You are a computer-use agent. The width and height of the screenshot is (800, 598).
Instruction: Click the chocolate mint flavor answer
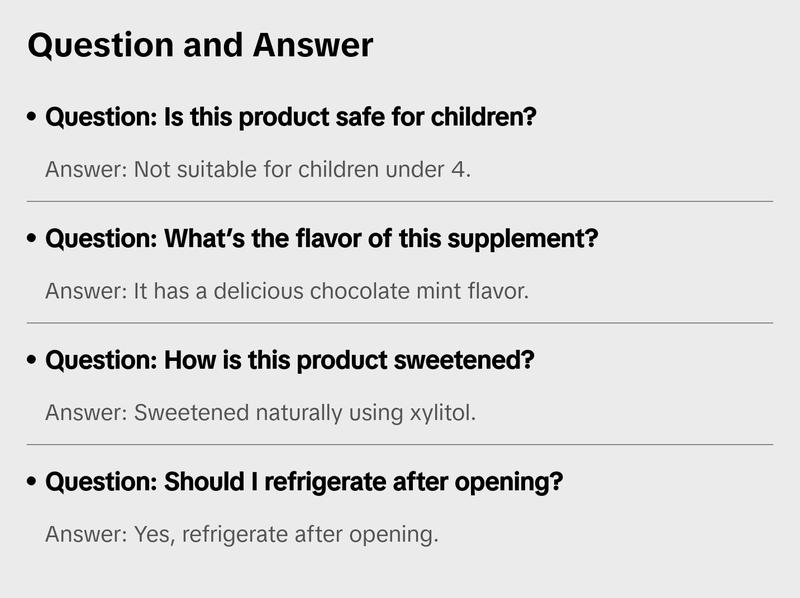tap(286, 291)
